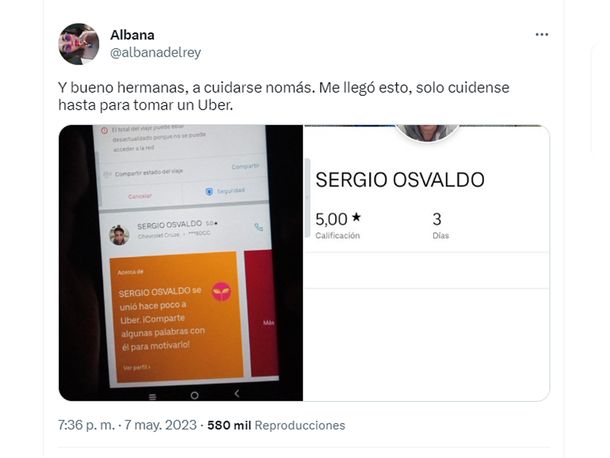610x458 pixels.
Task: Open the left phone screenshot image
Action: pyautogui.click(x=181, y=263)
